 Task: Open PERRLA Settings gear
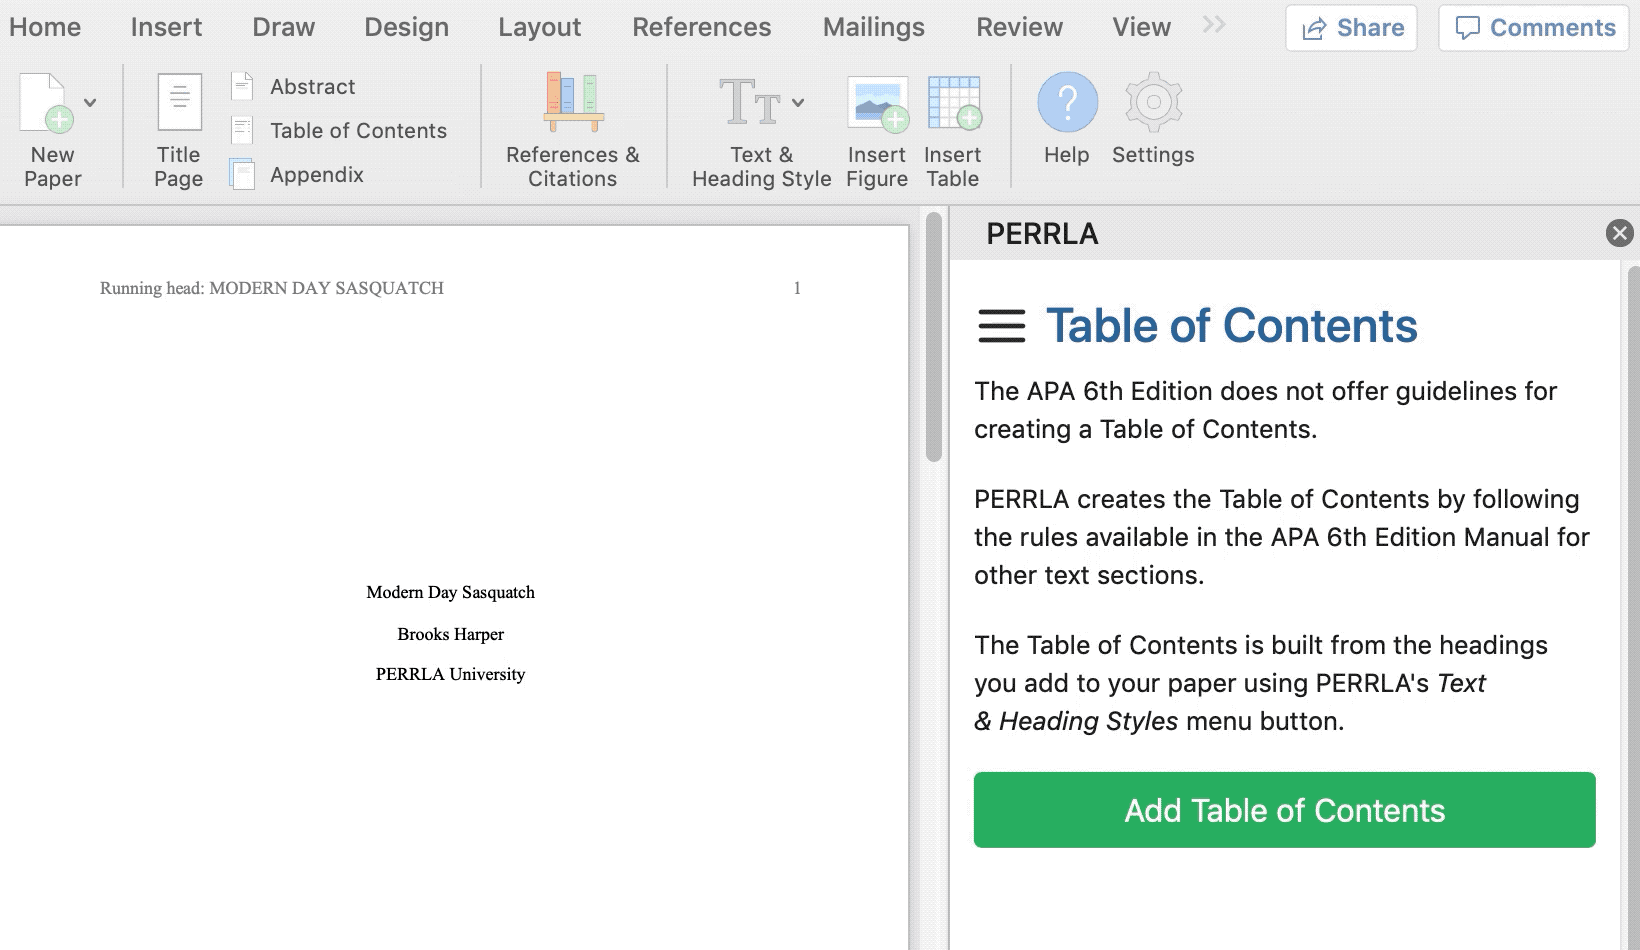point(1153,104)
